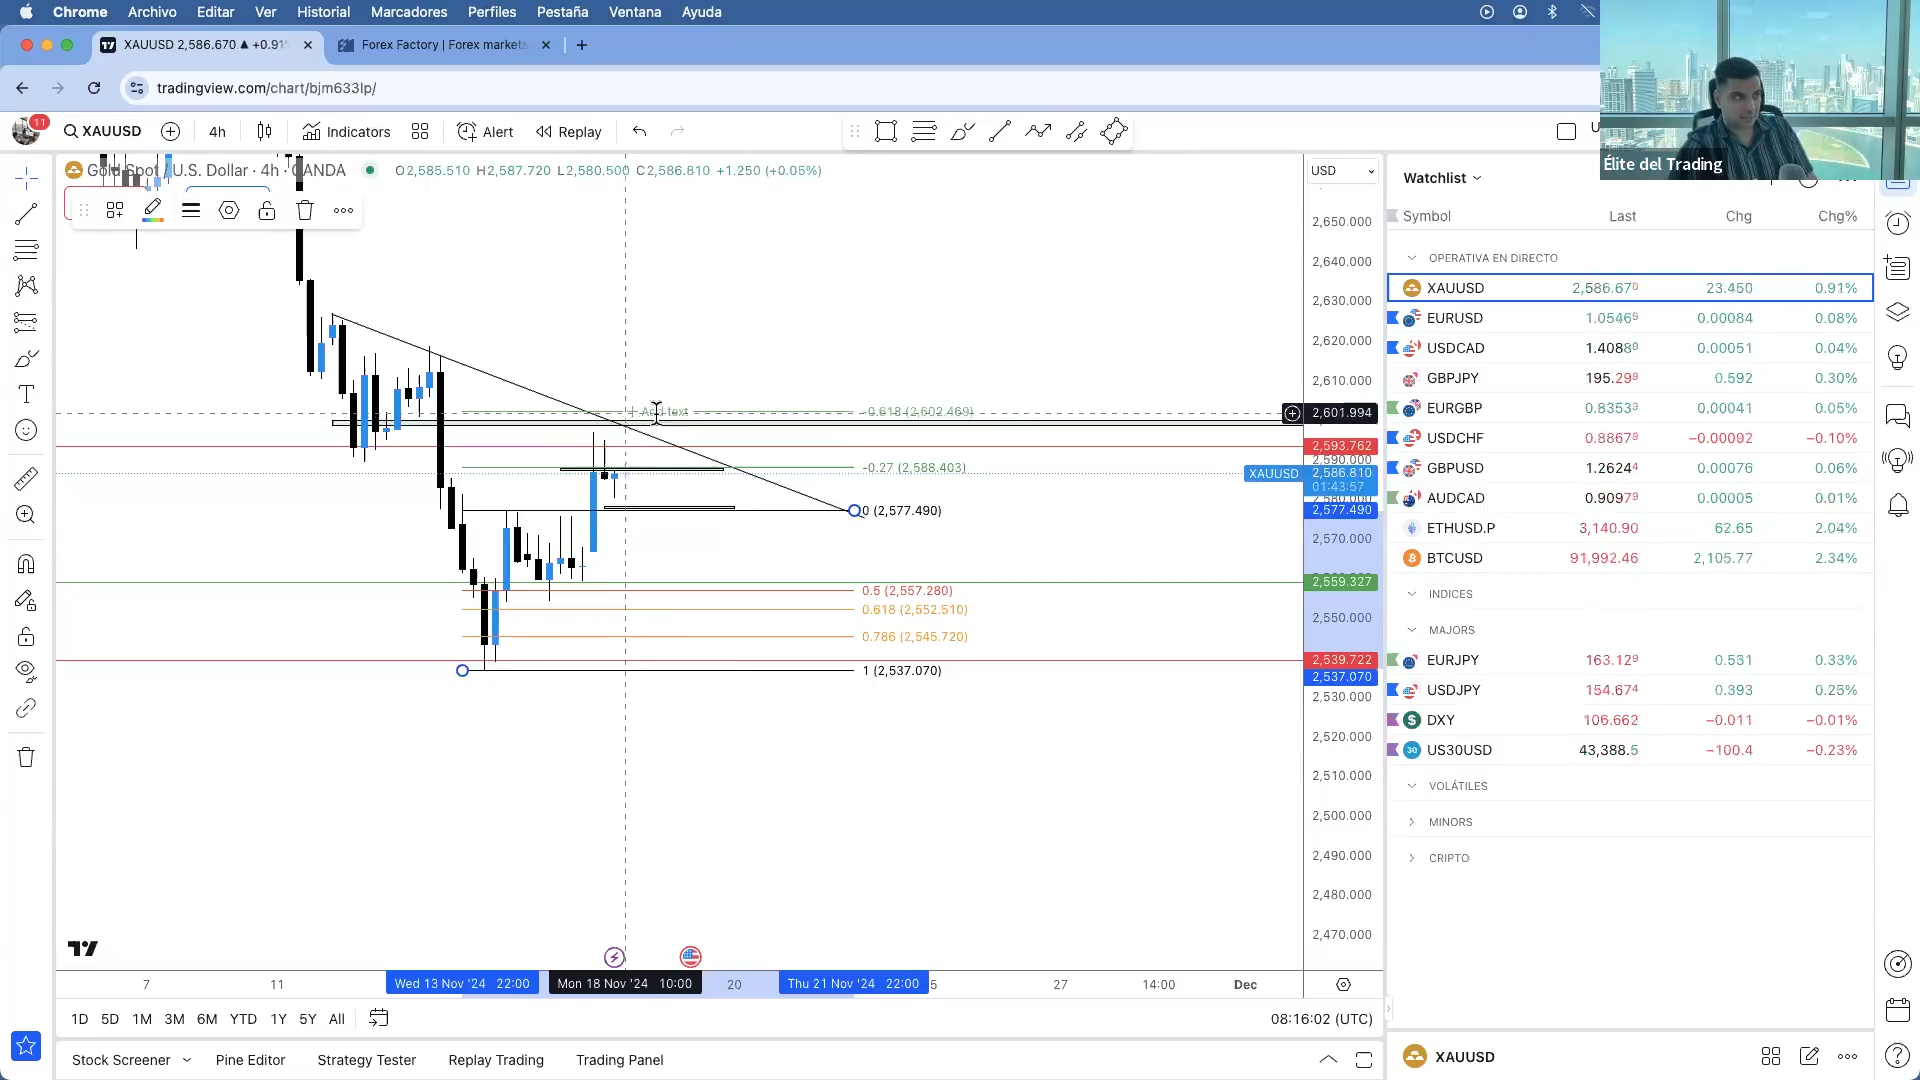Collapse the MAJORS section
The height and width of the screenshot is (1080, 1920).
[x=1412, y=630]
